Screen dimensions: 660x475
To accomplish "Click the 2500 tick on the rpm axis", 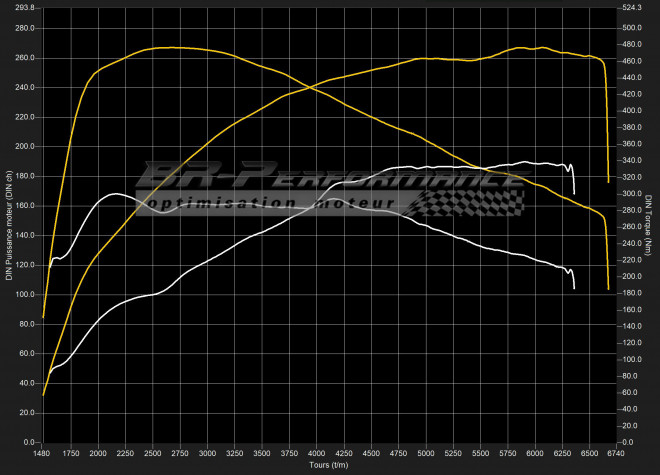I will click(x=152, y=453).
